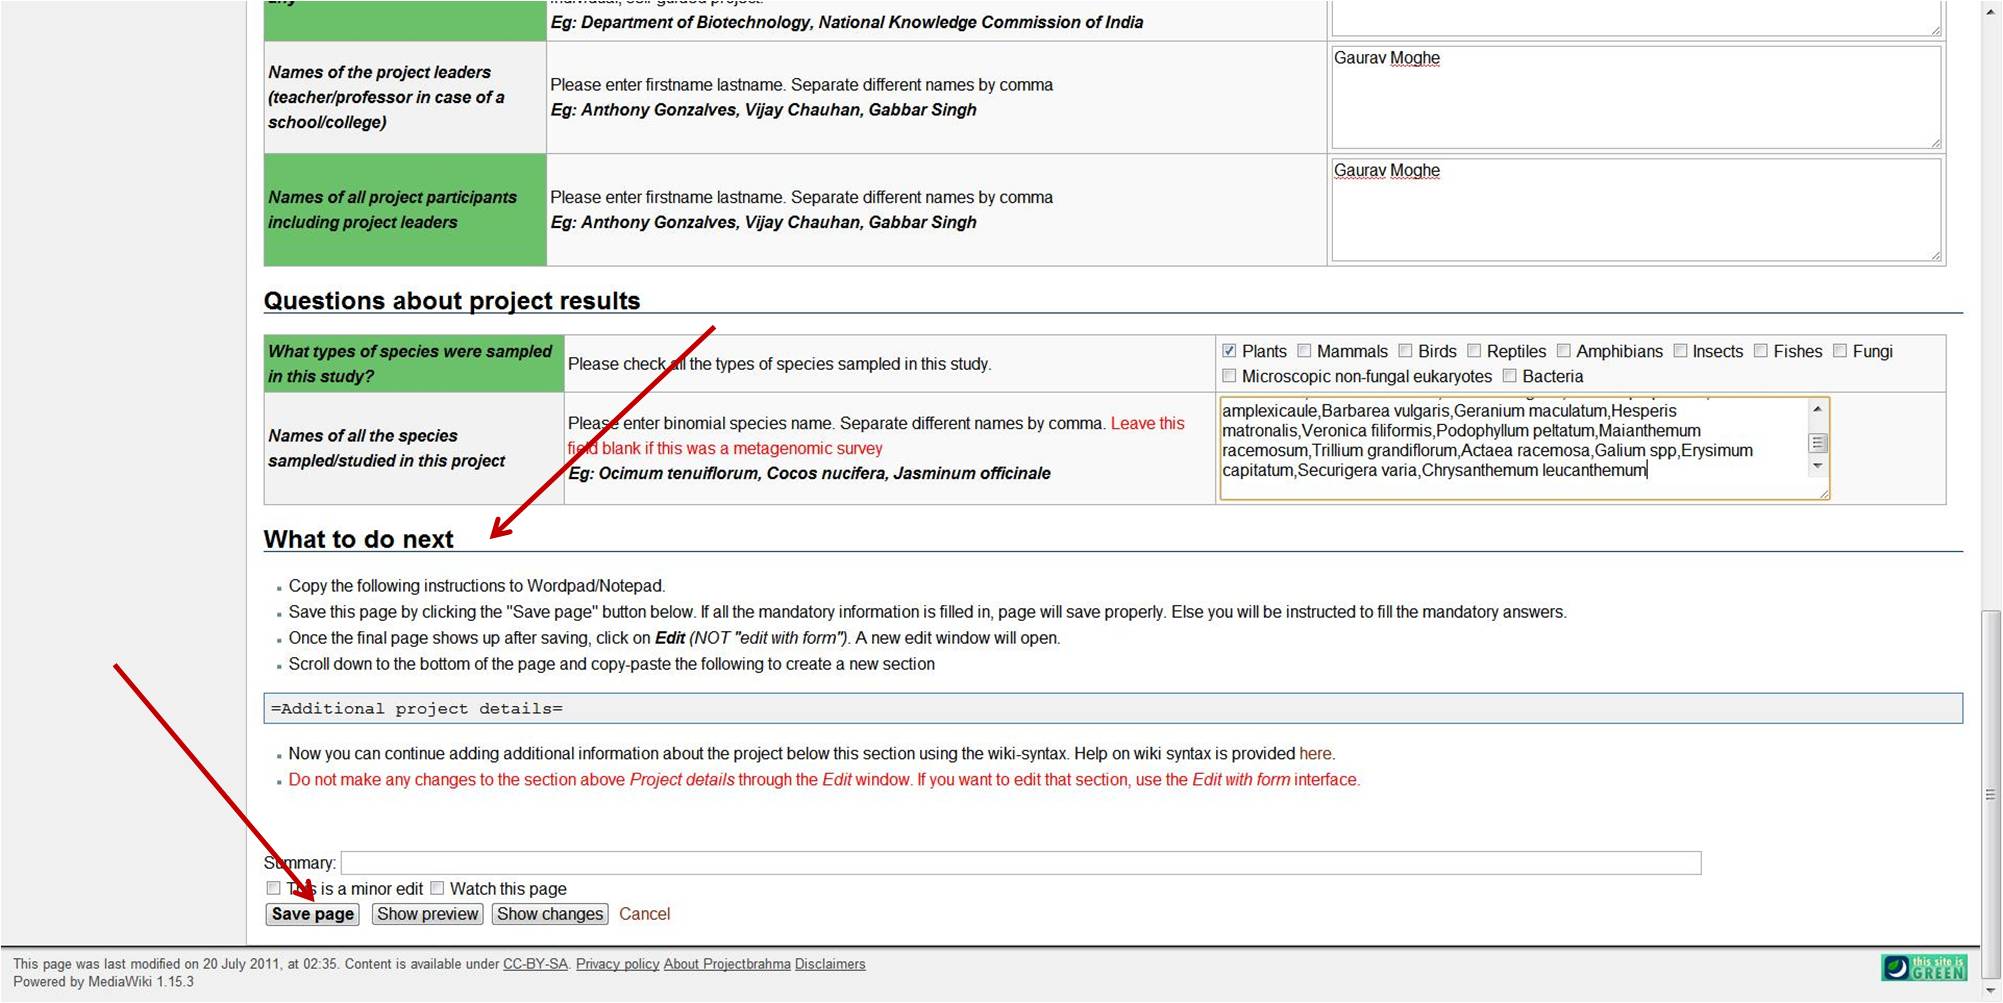The image size is (2003, 1003).
Task: Click the browser page vertical scrollbar thumb
Action: [1991, 796]
